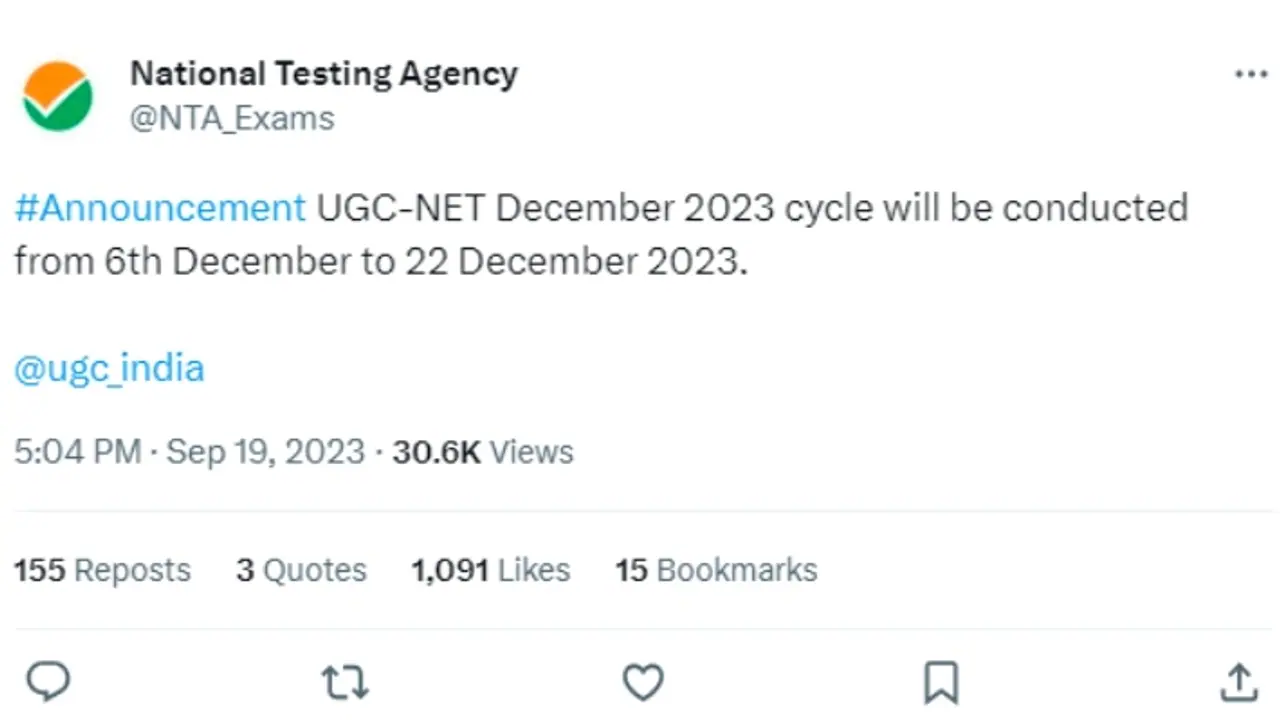Expand repost options with retweet arrows
This screenshot has height=720, width=1280.
(344, 681)
